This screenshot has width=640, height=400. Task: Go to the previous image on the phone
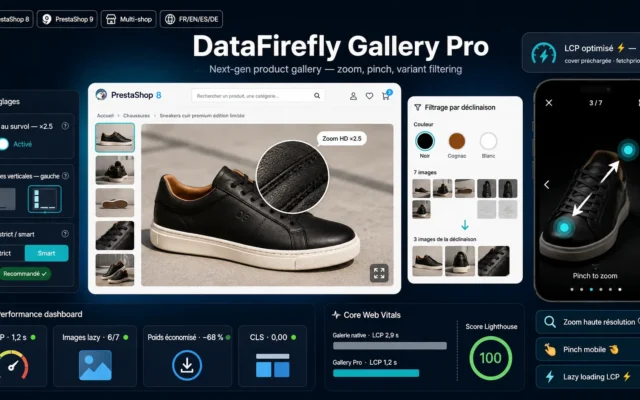547,184
